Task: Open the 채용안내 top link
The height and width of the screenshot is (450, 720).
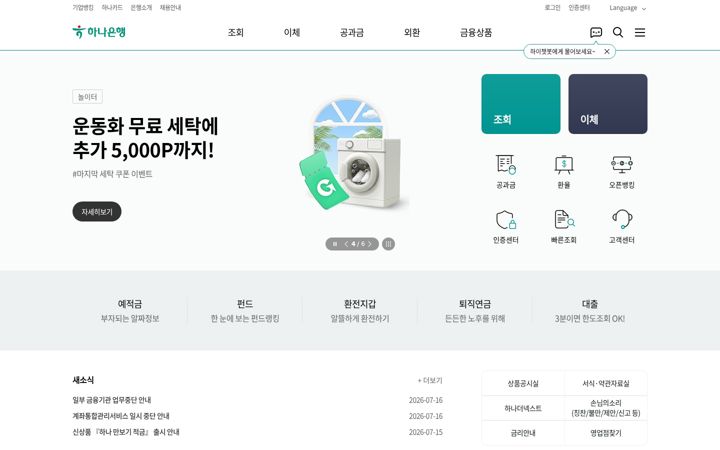Action: [170, 8]
